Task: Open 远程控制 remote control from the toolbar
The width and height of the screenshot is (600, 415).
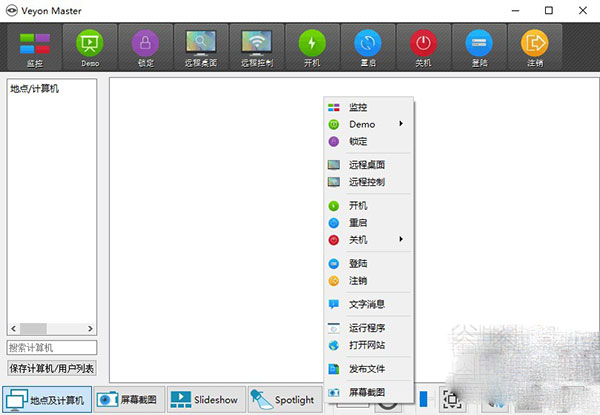Action: (x=257, y=47)
